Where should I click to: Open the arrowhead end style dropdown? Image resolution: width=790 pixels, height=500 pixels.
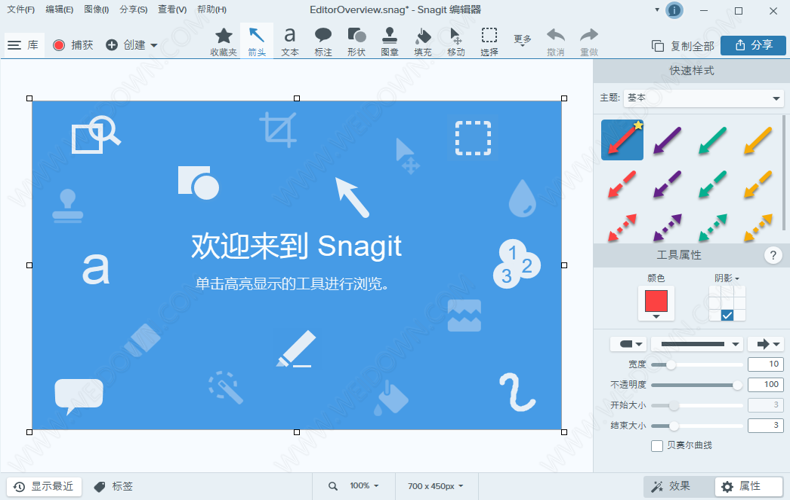[766, 344]
